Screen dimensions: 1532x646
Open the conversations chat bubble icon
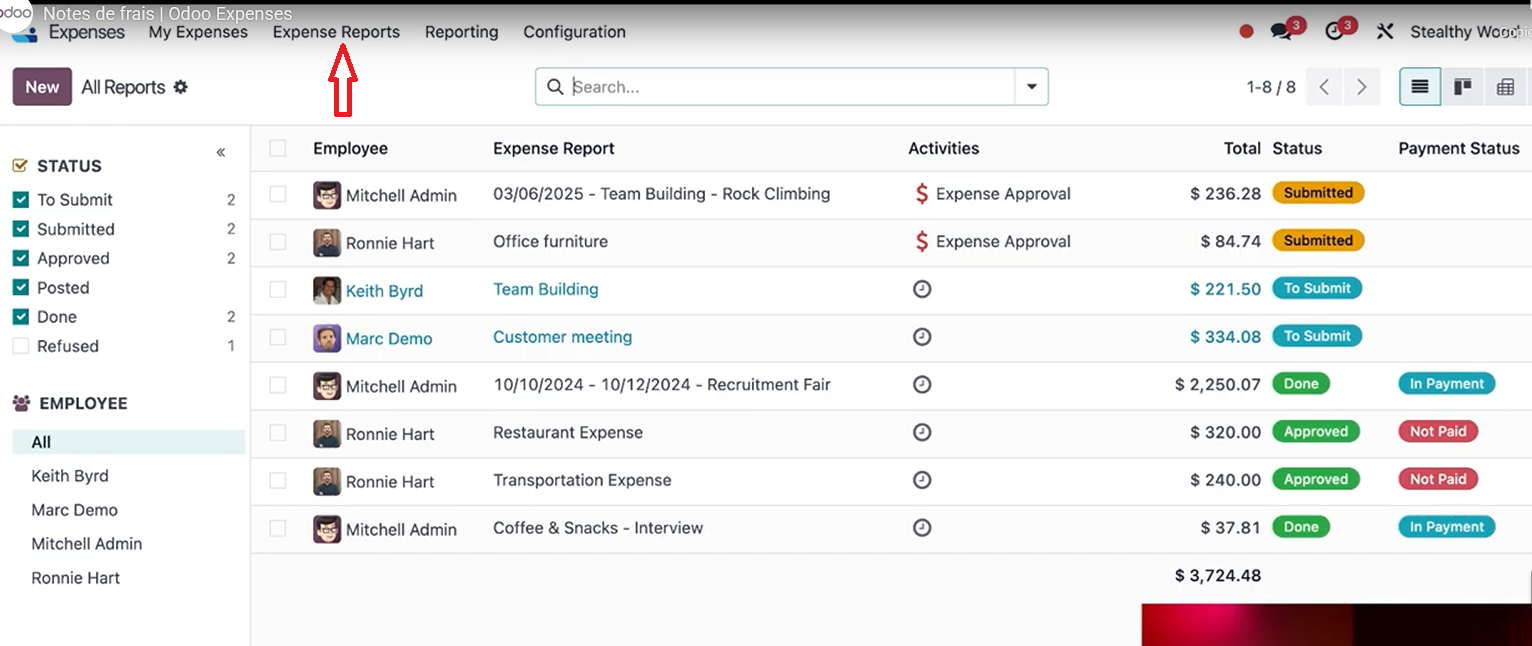click(1281, 32)
